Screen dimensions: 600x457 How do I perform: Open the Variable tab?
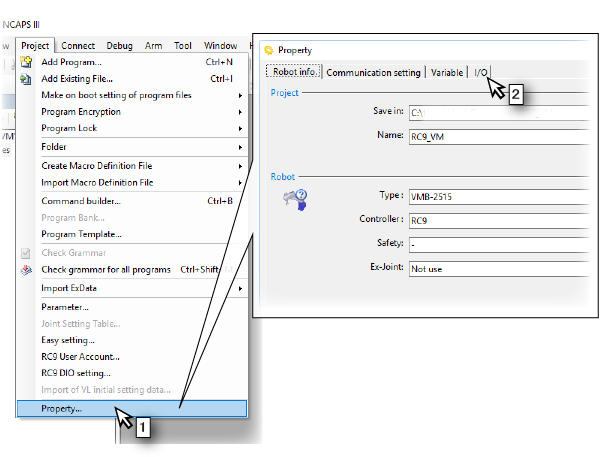[447, 72]
